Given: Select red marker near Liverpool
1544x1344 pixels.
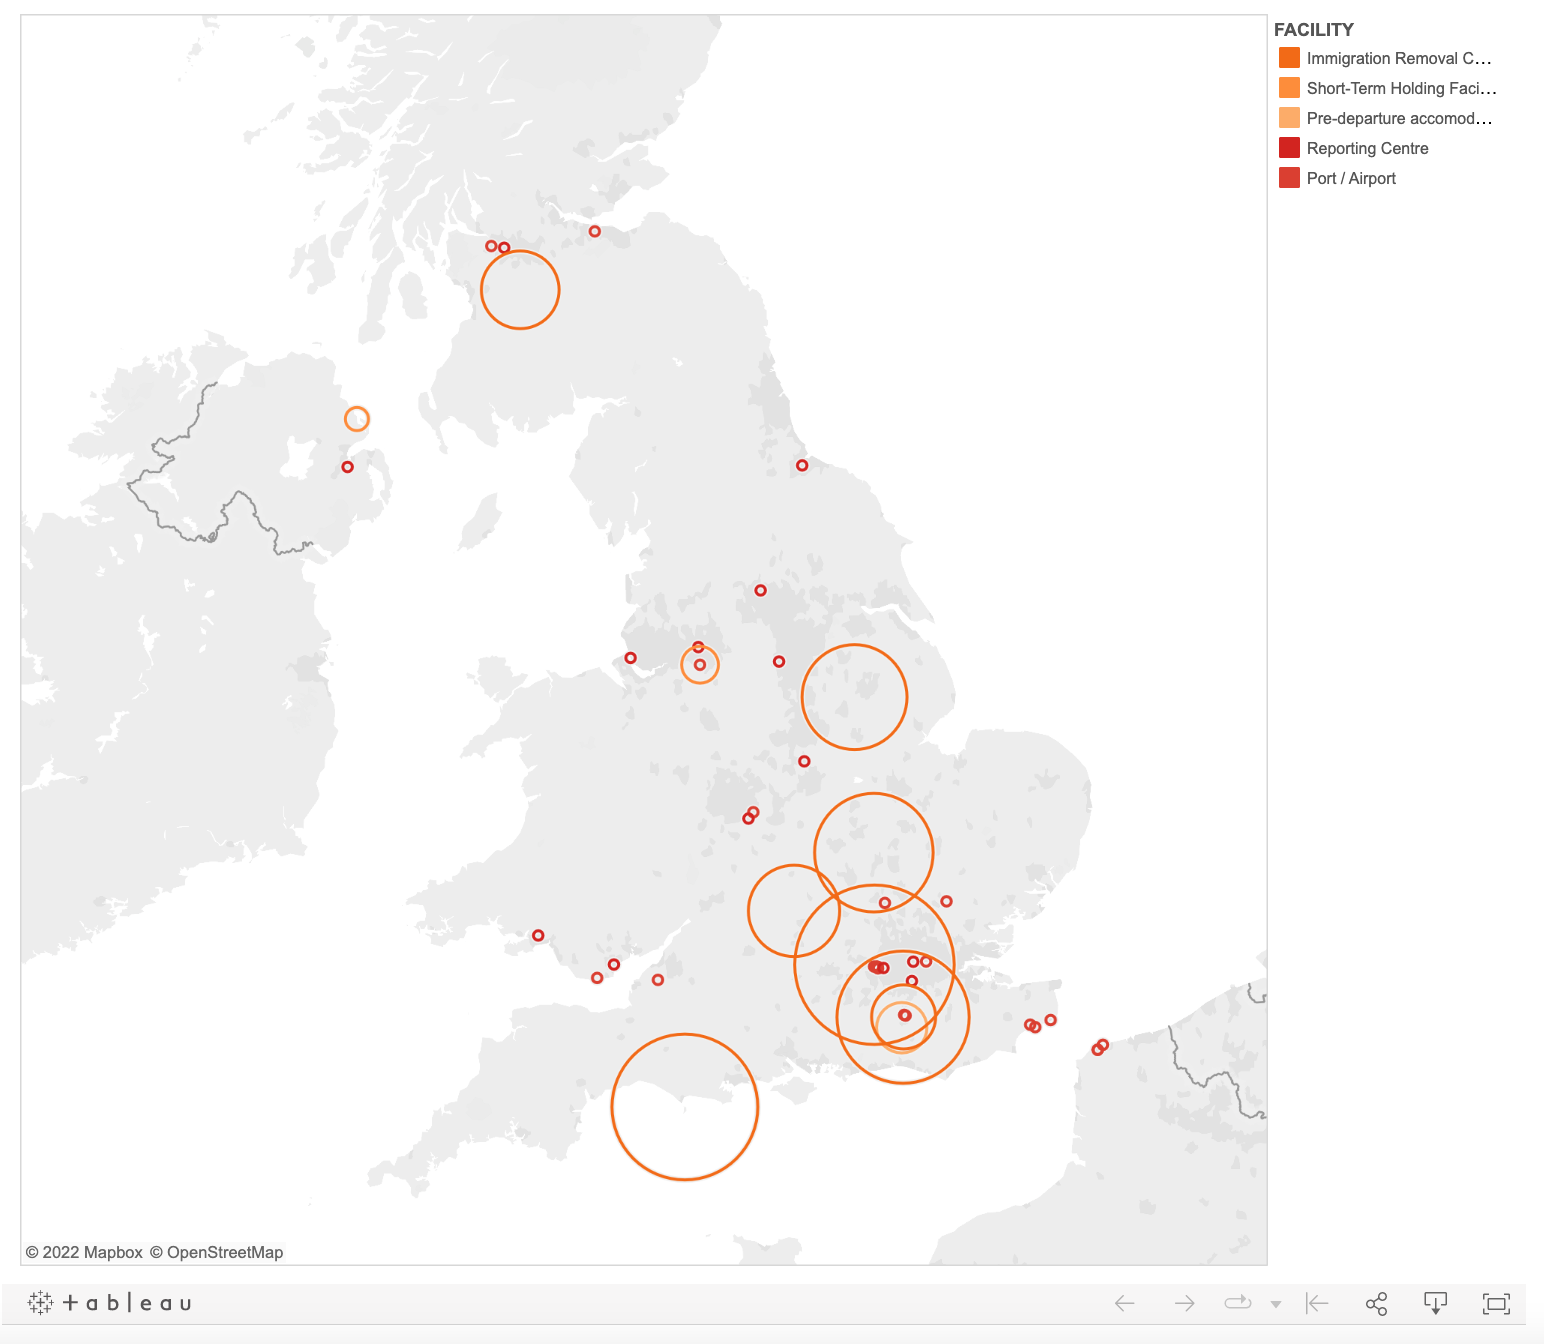Looking at the screenshot, I should [630, 658].
